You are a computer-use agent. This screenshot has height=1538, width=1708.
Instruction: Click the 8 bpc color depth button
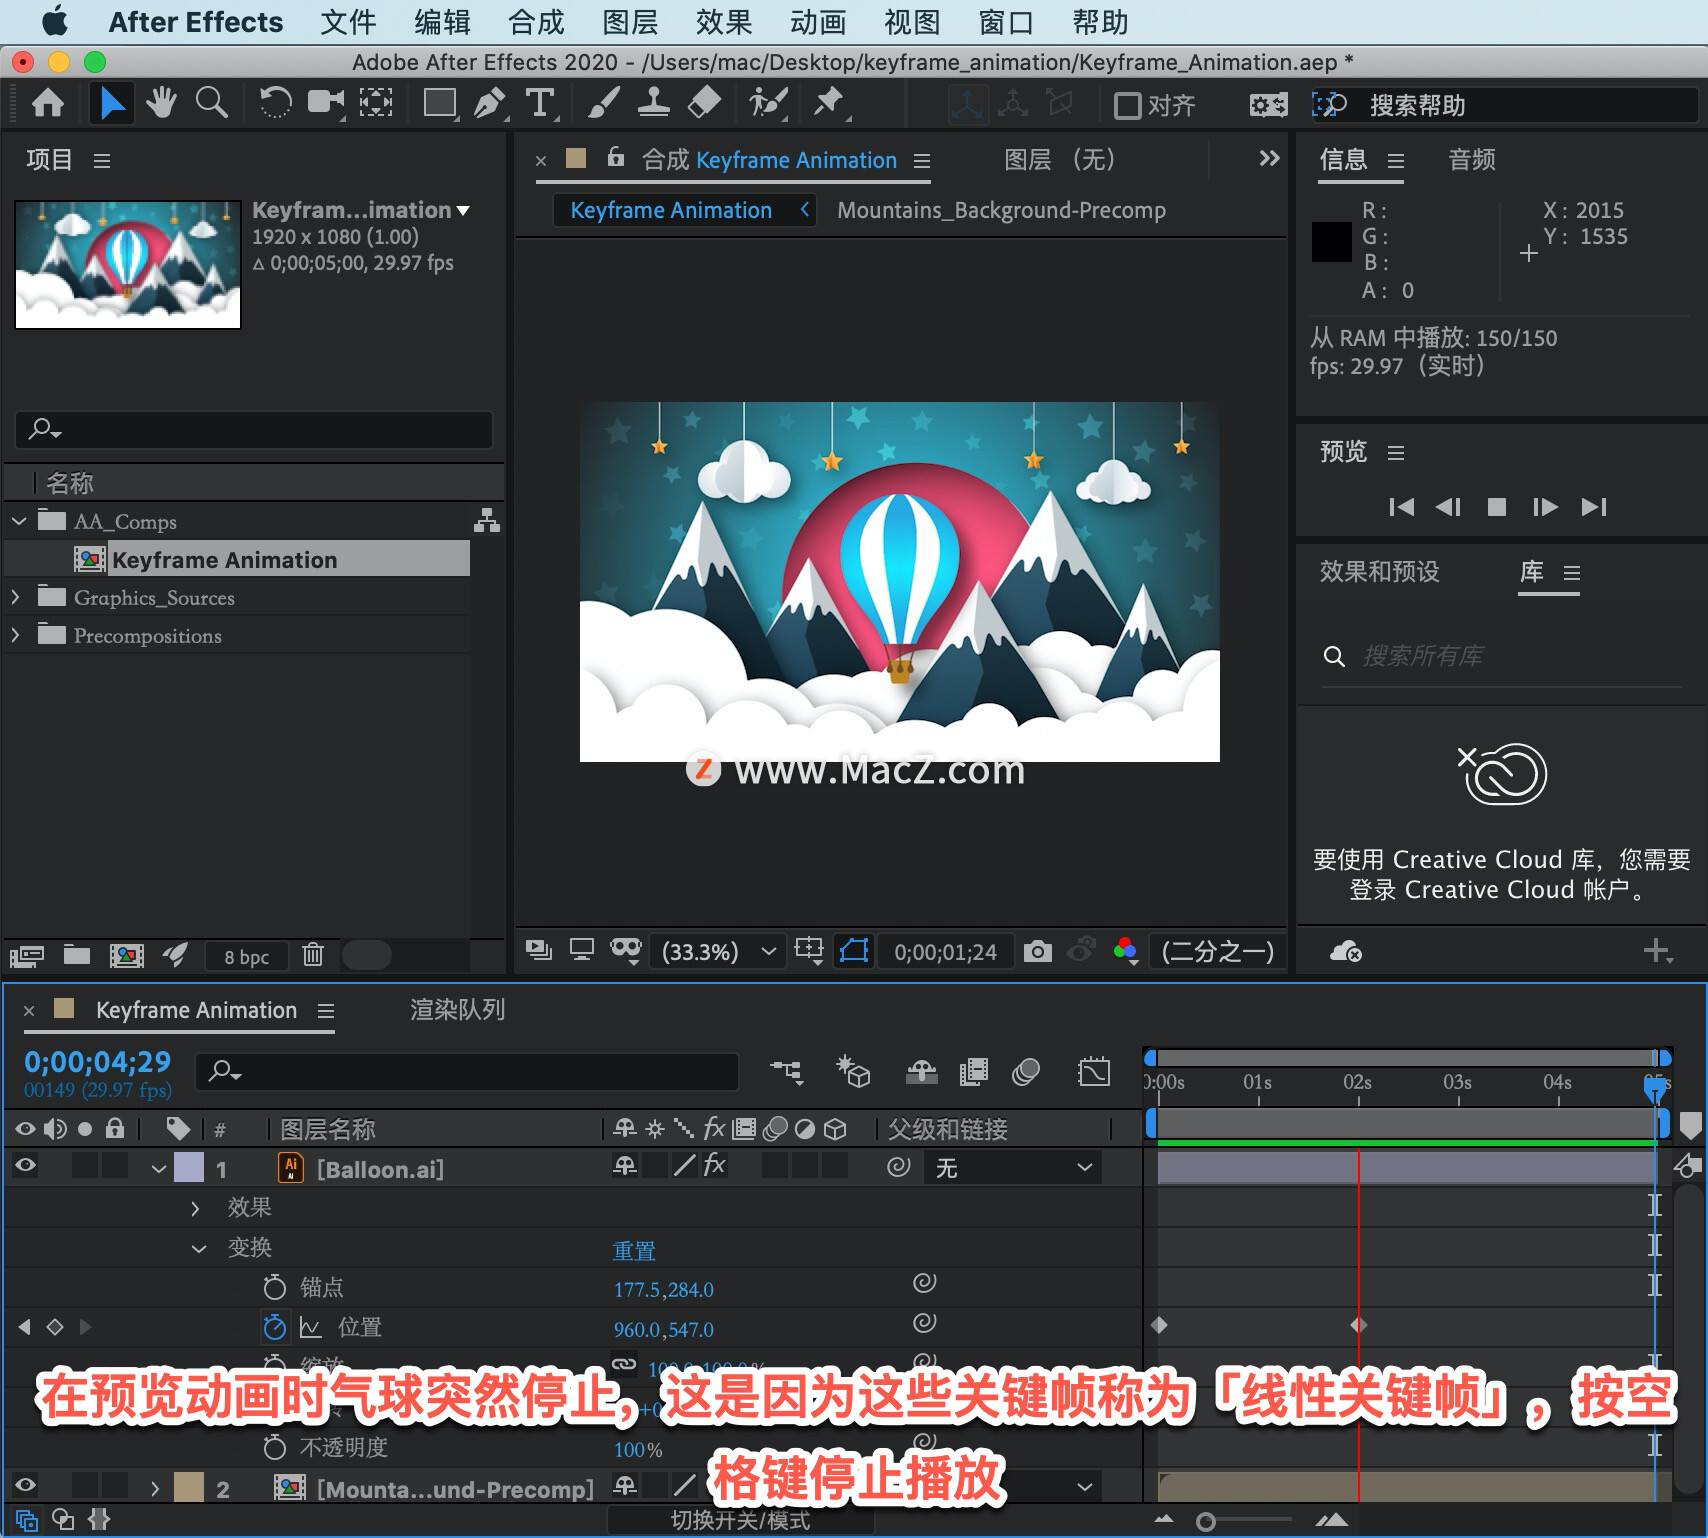(246, 957)
